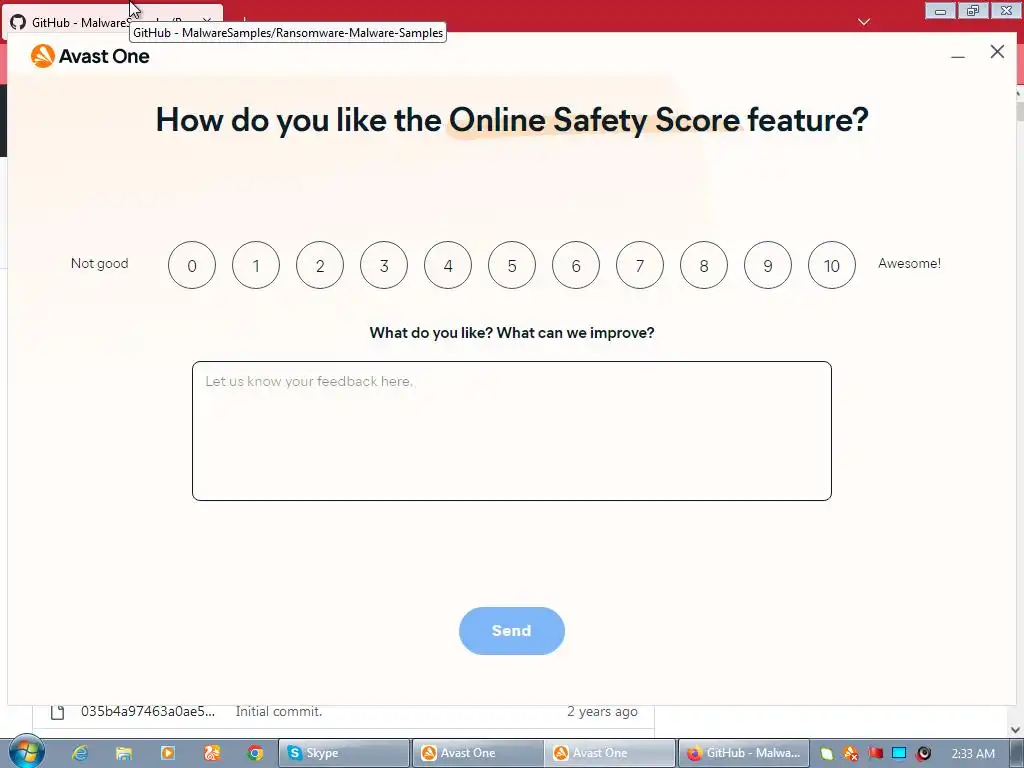
Task: Click the red flag tray icon
Action: [x=875, y=753]
